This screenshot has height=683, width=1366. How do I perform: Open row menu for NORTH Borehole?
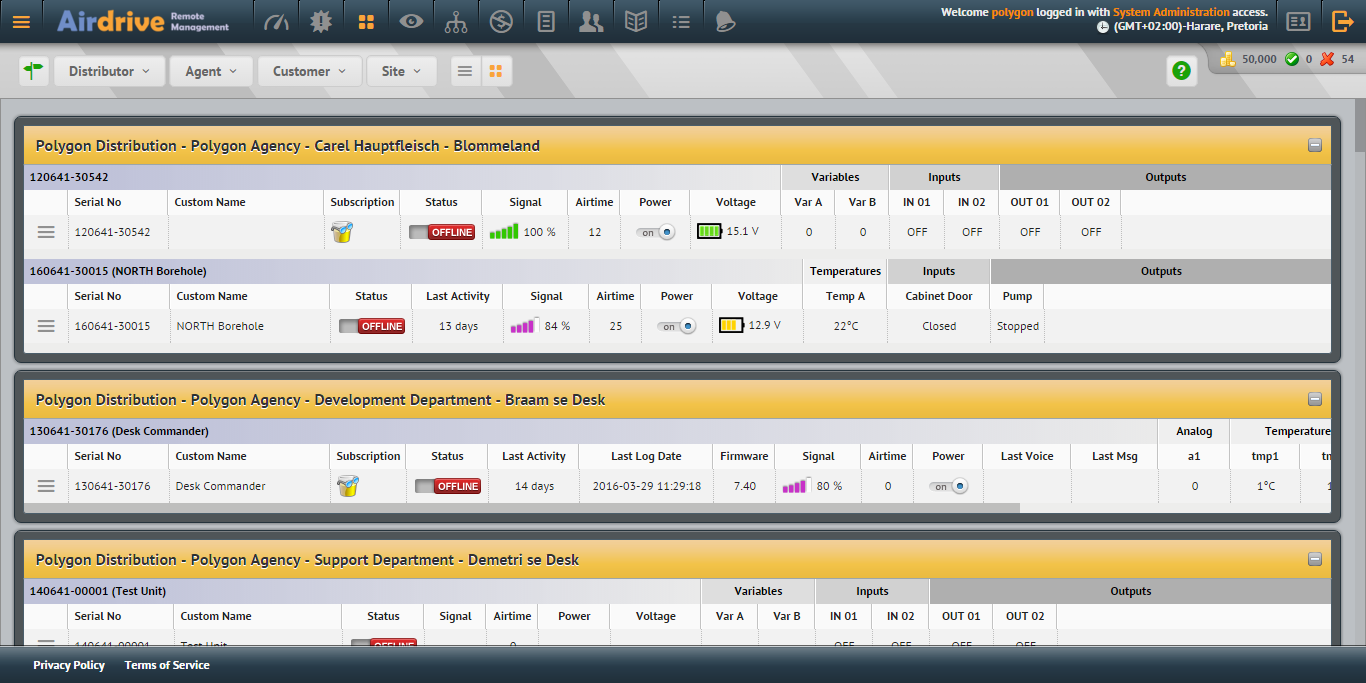tap(46, 326)
